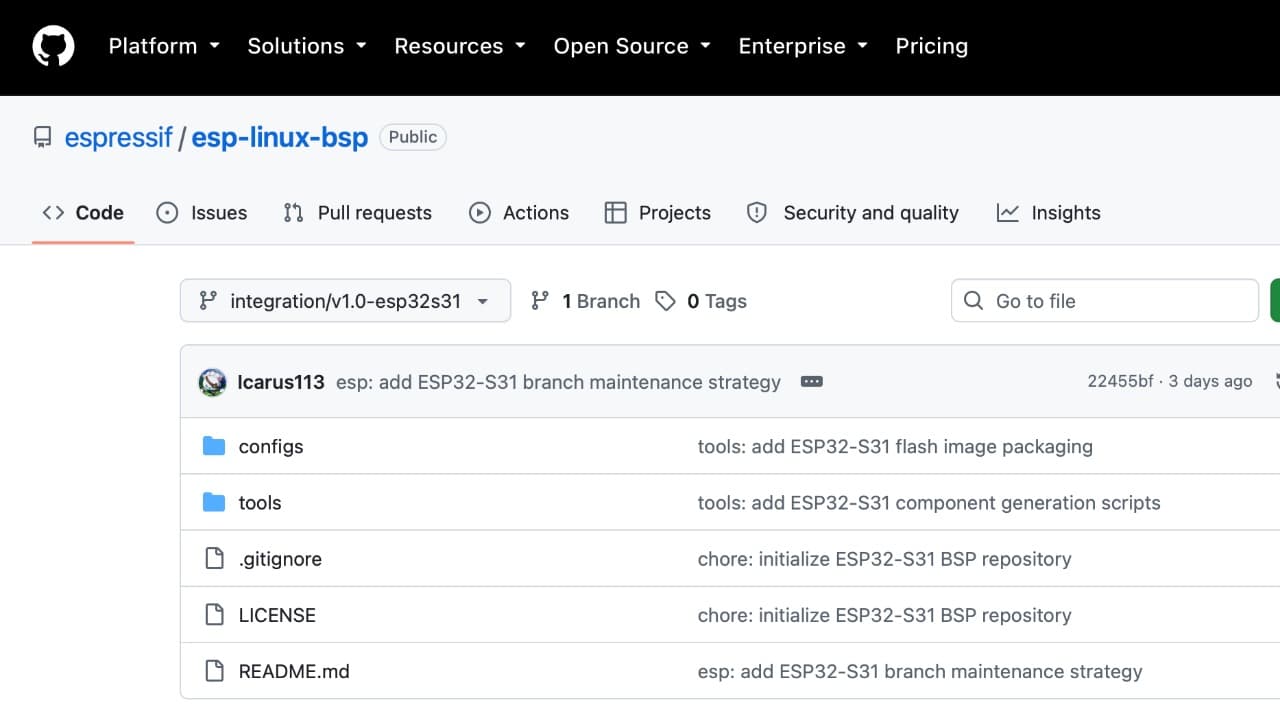This screenshot has height=720, width=1280.
Task: View the 1 Branch list
Action: [585, 301]
